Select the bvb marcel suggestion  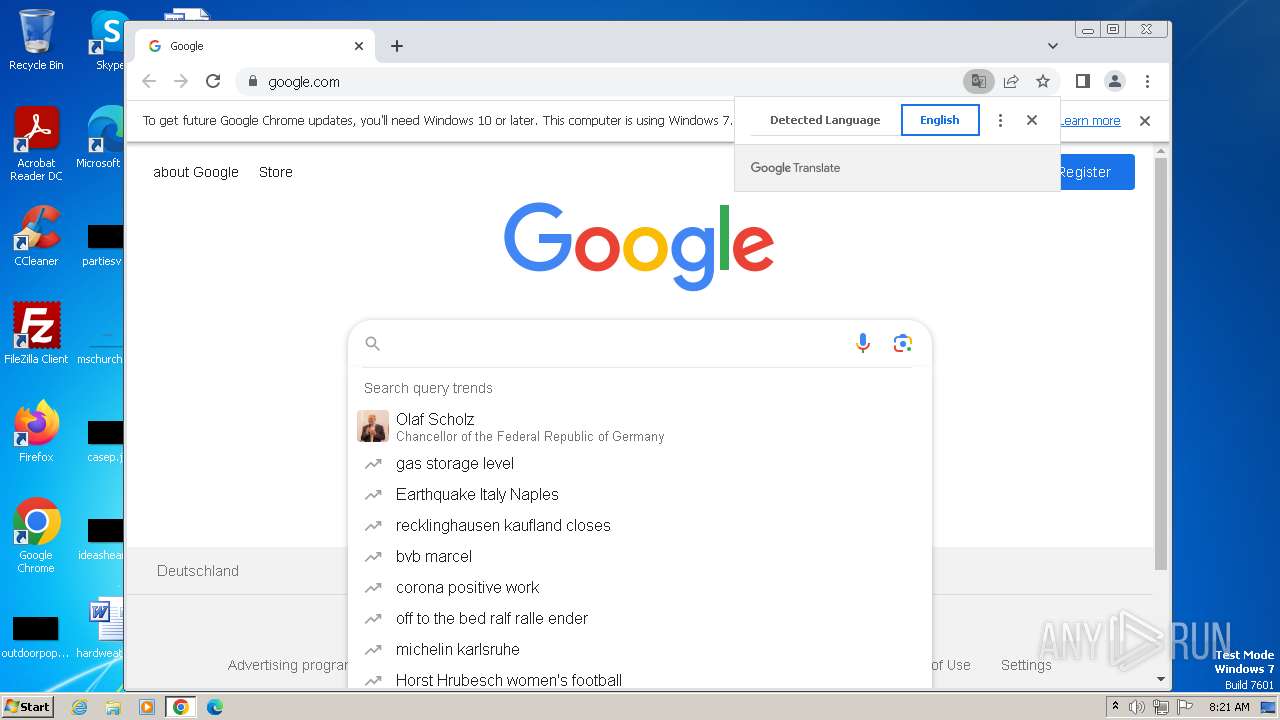(640, 556)
